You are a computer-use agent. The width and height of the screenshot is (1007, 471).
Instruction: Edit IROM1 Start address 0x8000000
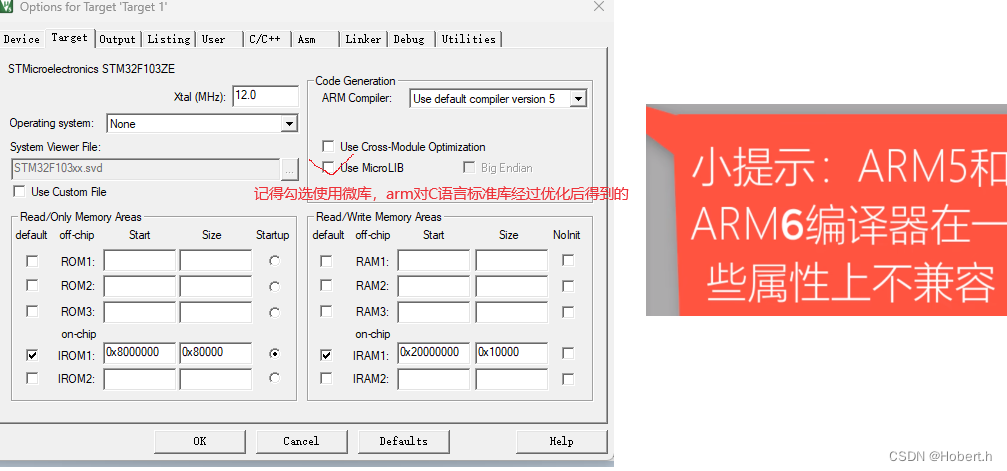(139, 353)
